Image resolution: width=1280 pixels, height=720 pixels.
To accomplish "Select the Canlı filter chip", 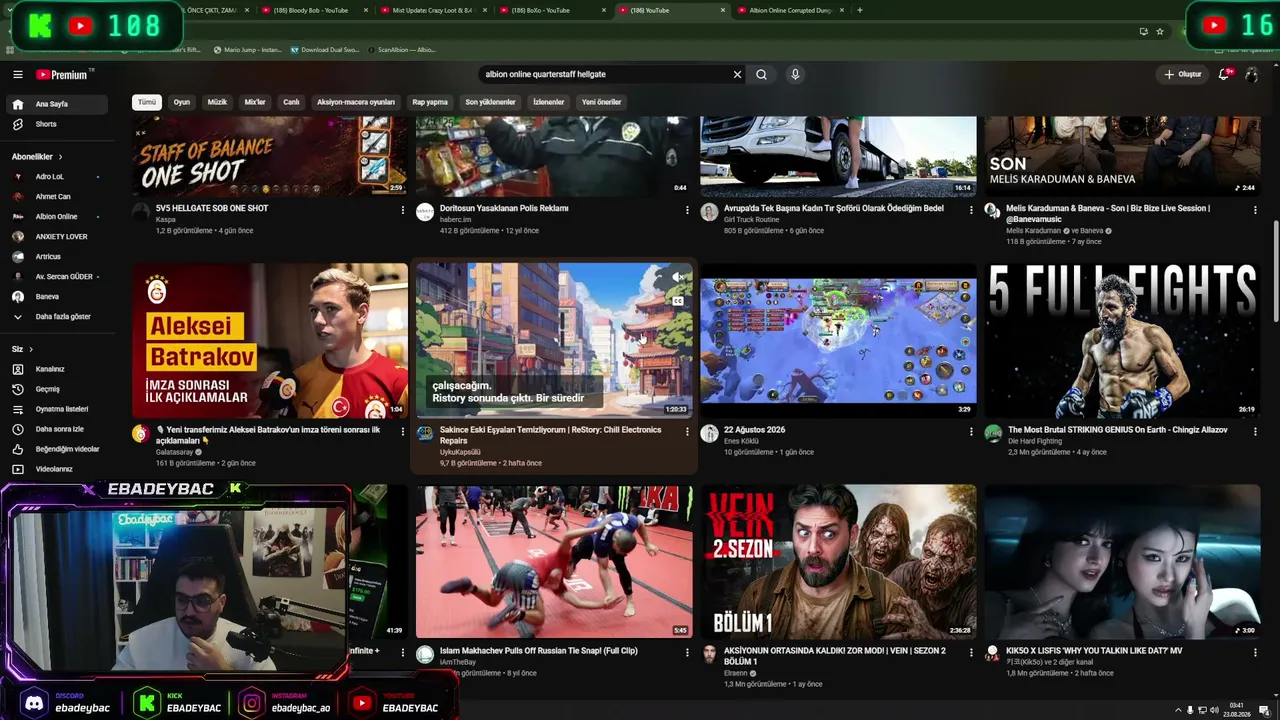I will click(x=291, y=102).
